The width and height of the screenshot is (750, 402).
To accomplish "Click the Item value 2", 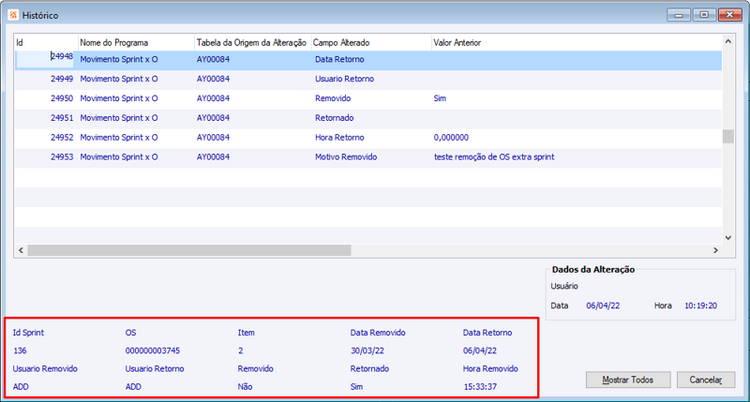I will [241, 351].
